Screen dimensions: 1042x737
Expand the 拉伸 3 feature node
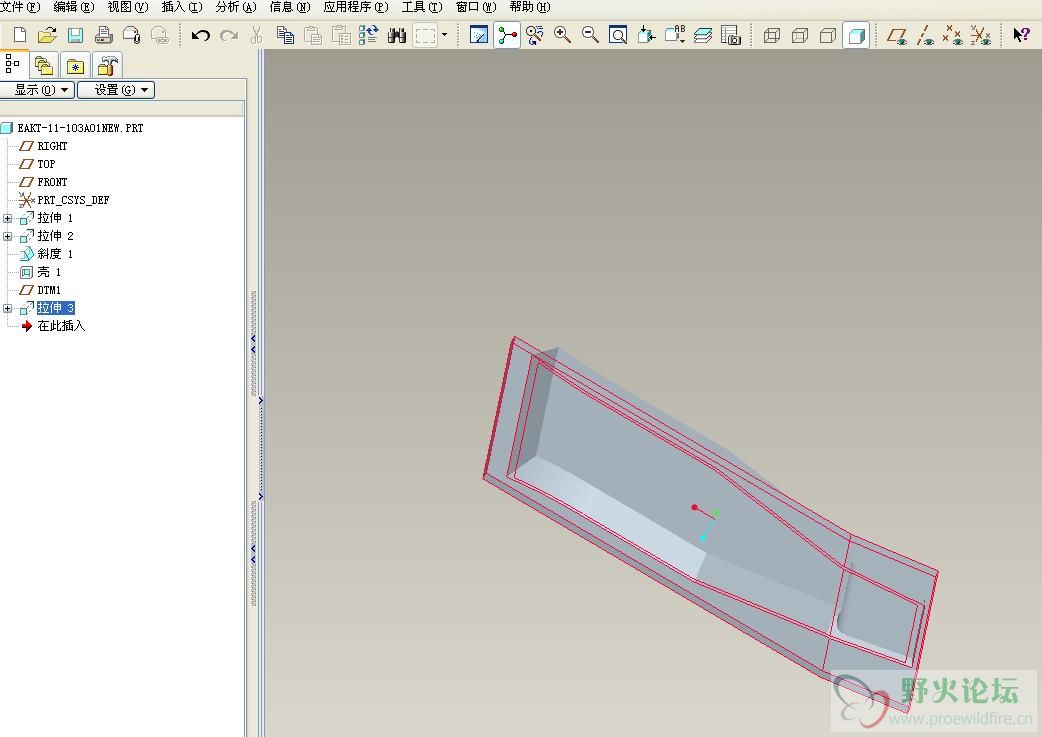[x=7, y=308]
